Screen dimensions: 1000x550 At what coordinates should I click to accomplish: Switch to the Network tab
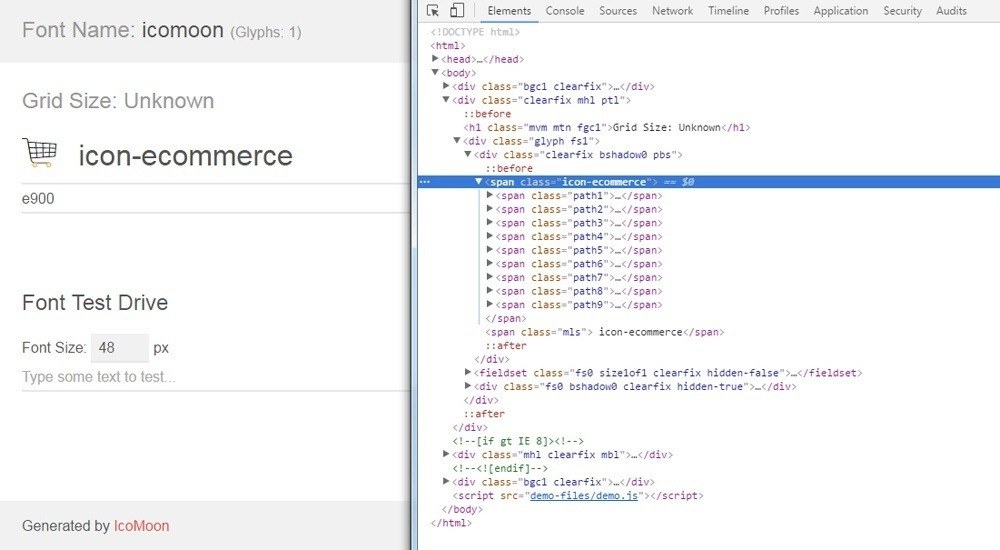click(x=672, y=11)
